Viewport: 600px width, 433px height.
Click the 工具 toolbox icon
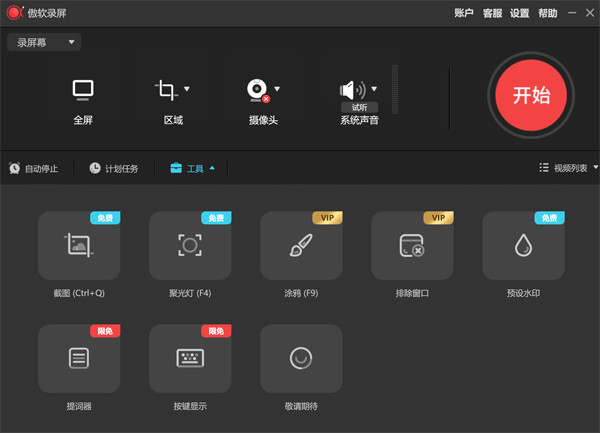pos(176,168)
